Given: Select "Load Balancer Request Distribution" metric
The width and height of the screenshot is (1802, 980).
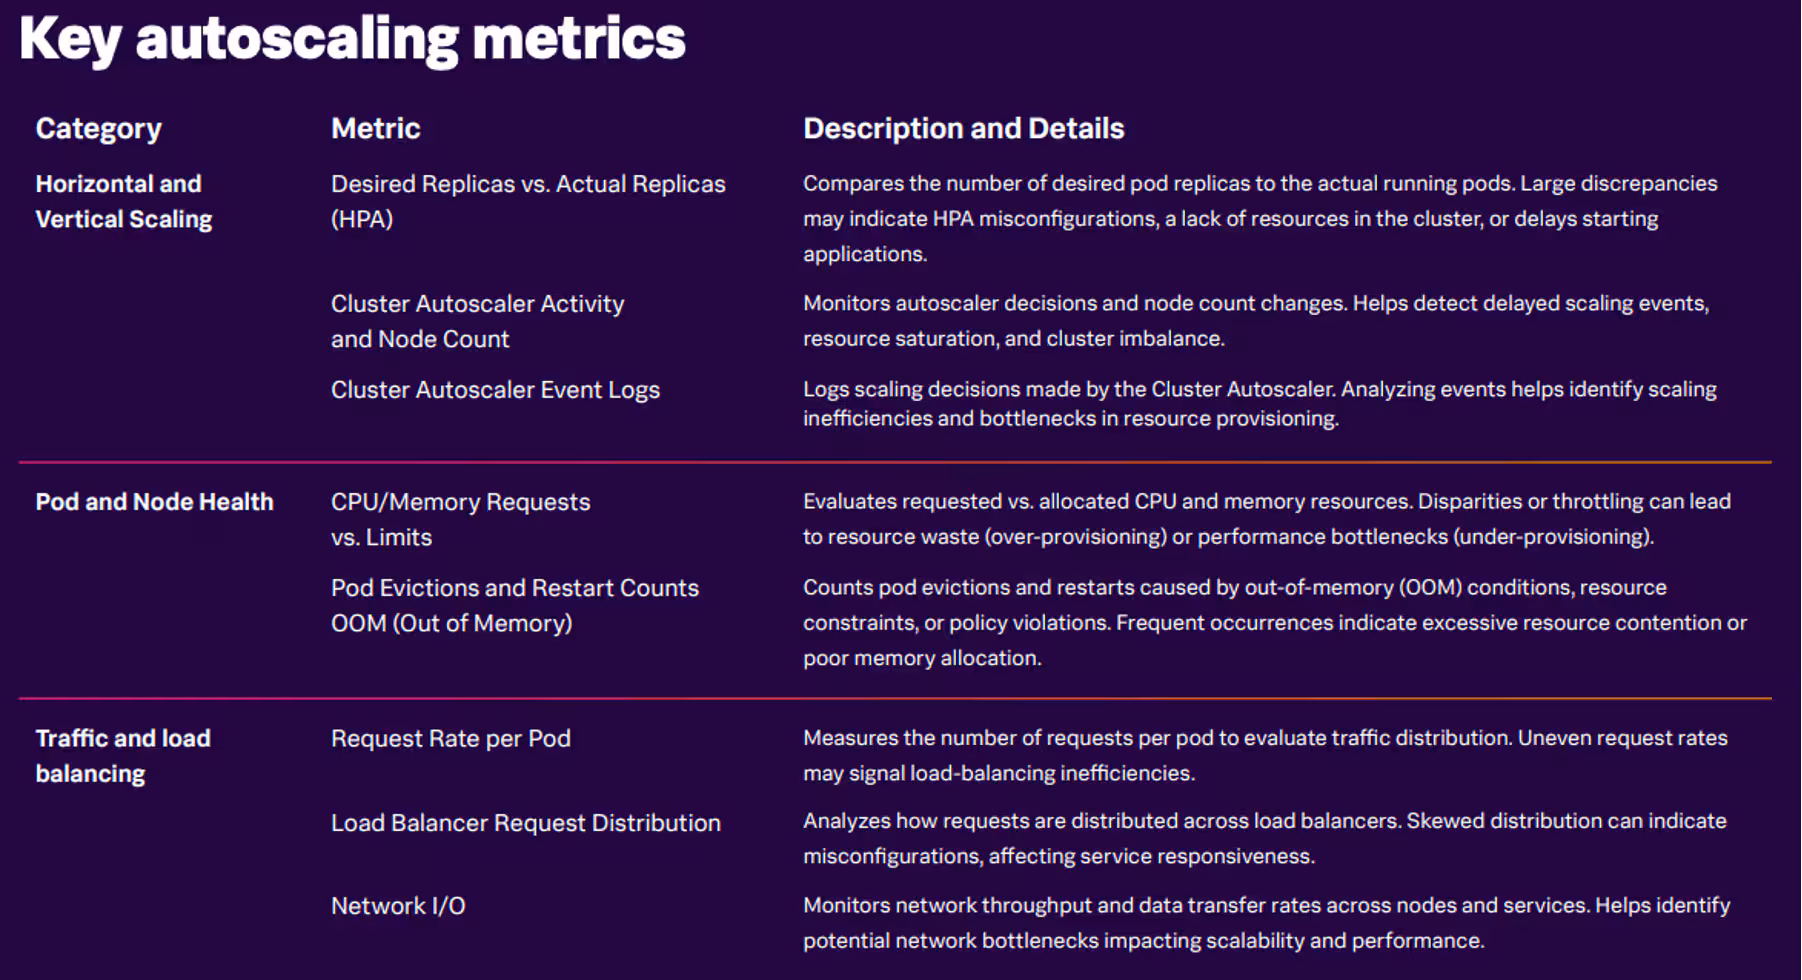Looking at the screenshot, I should tap(525, 823).
